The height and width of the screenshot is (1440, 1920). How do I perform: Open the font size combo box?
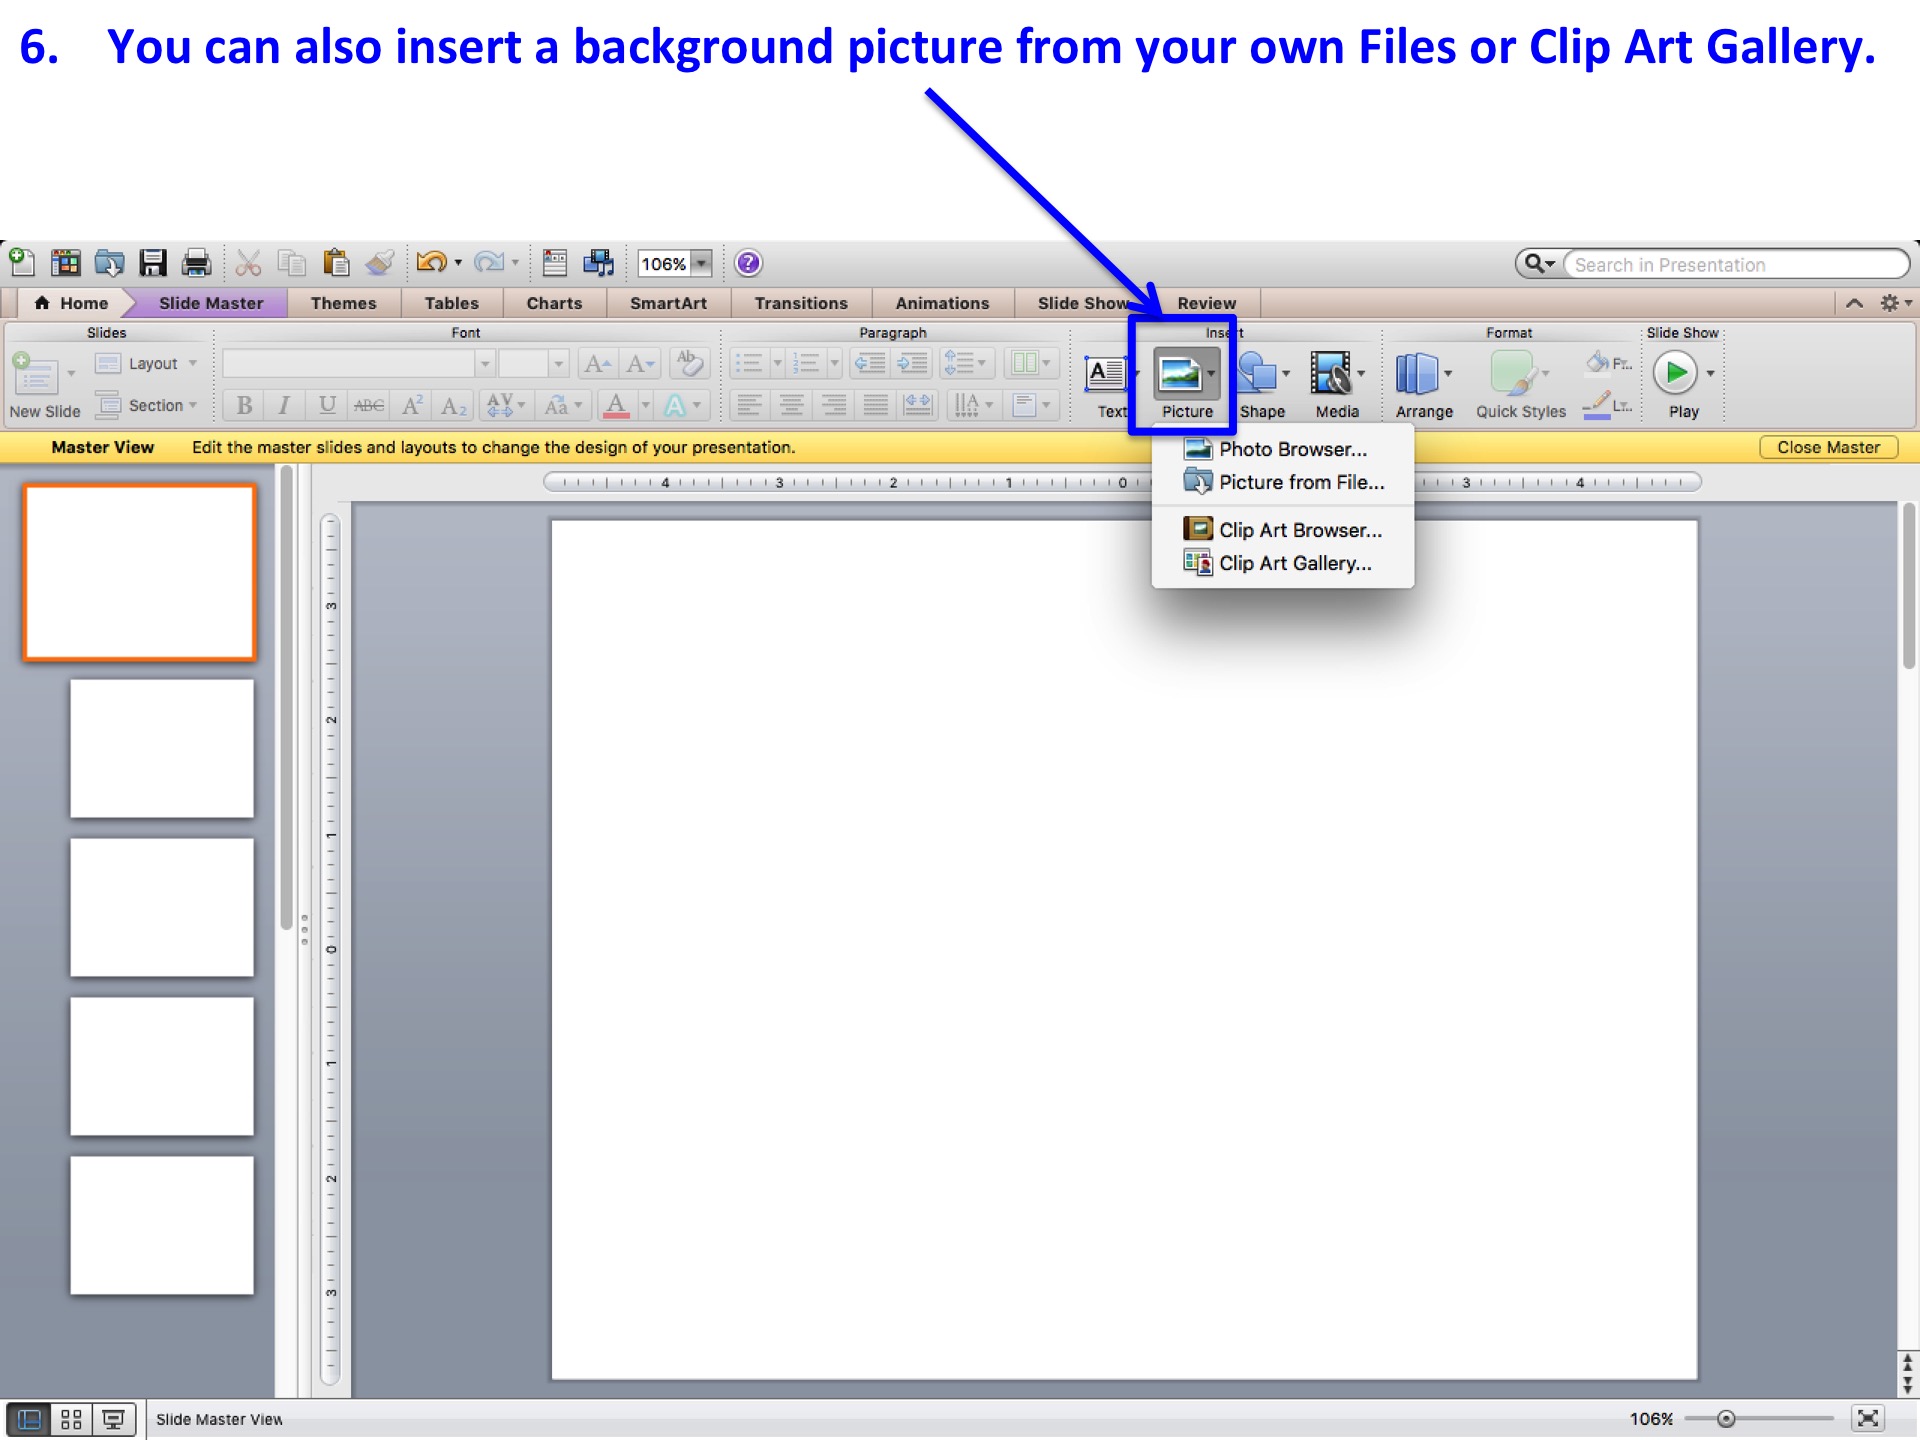tap(534, 363)
